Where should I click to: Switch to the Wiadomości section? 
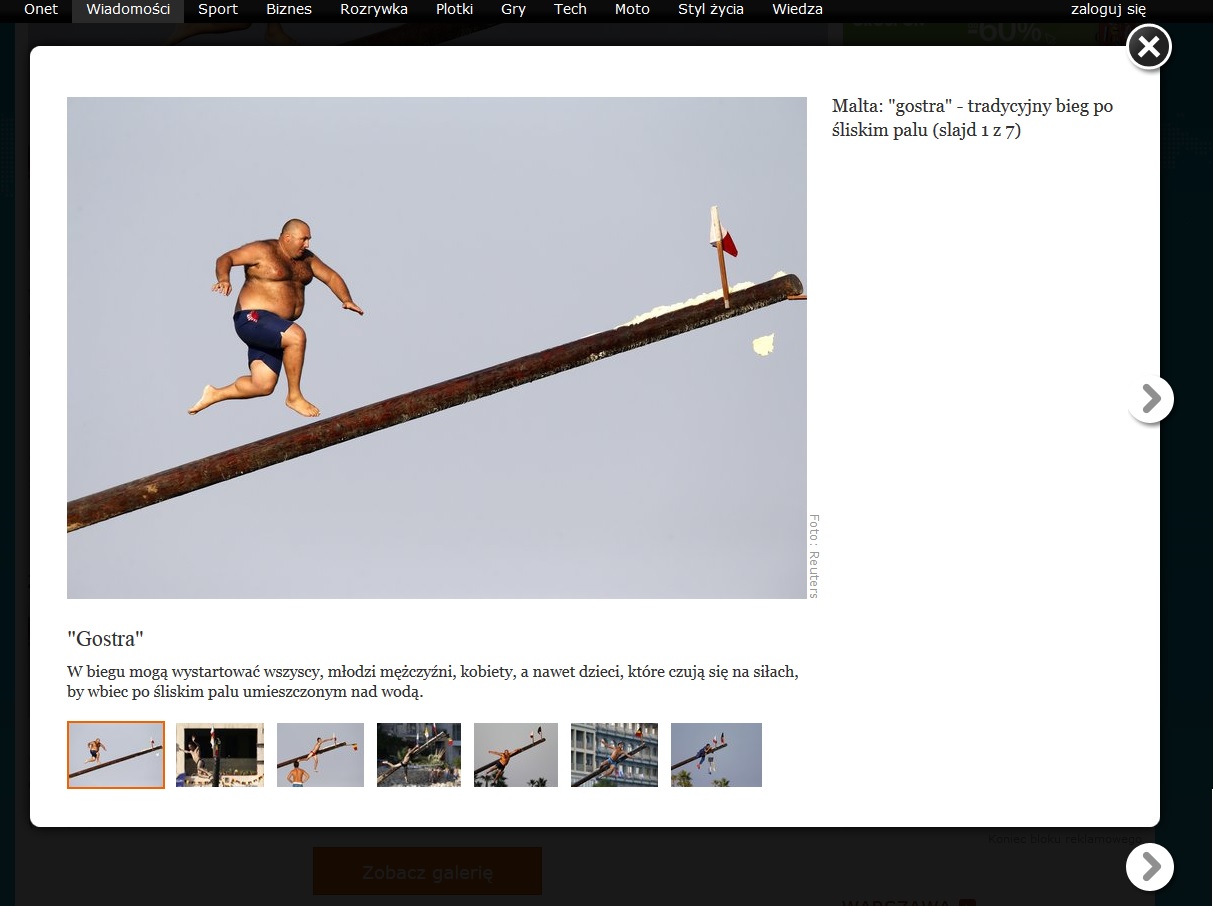[128, 9]
